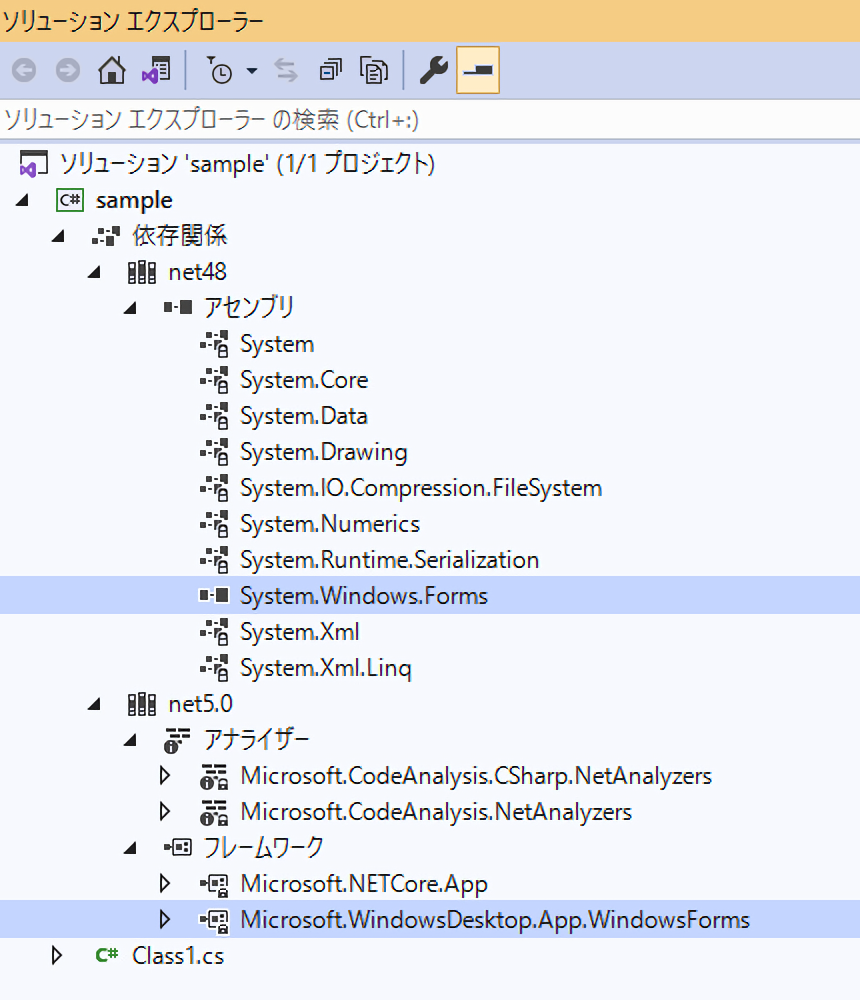This screenshot has height=1000, width=860.
Task: Toggle the Pending Changes Filter clock button
Action: point(219,71)
